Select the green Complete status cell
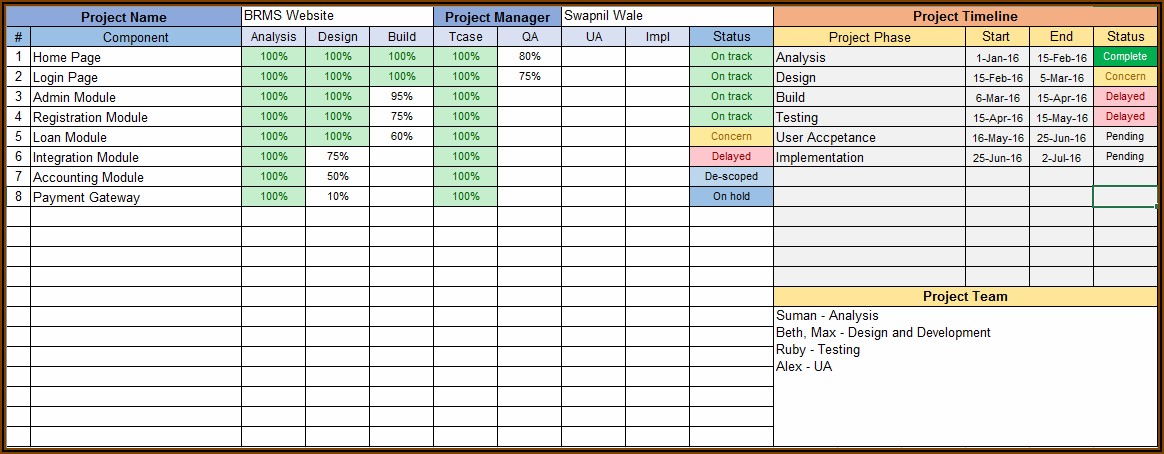The height and width of the screenshot is (454, 1164). 1125,57
